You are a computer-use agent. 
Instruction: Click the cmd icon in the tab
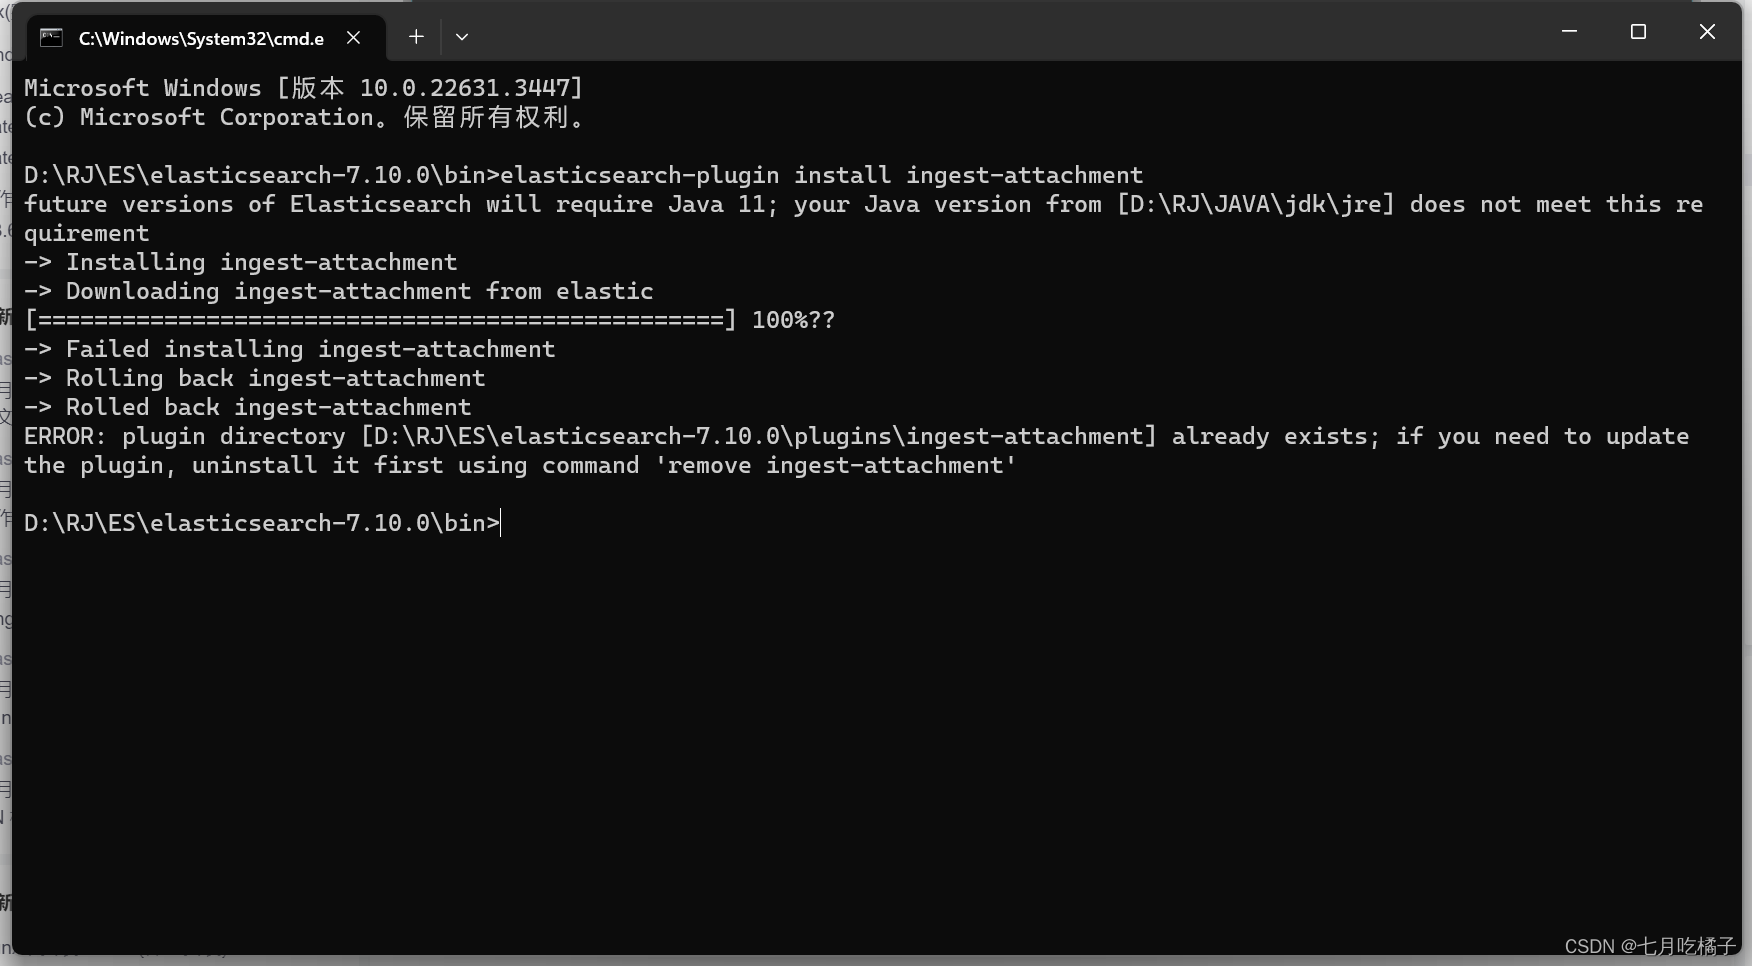51,38
